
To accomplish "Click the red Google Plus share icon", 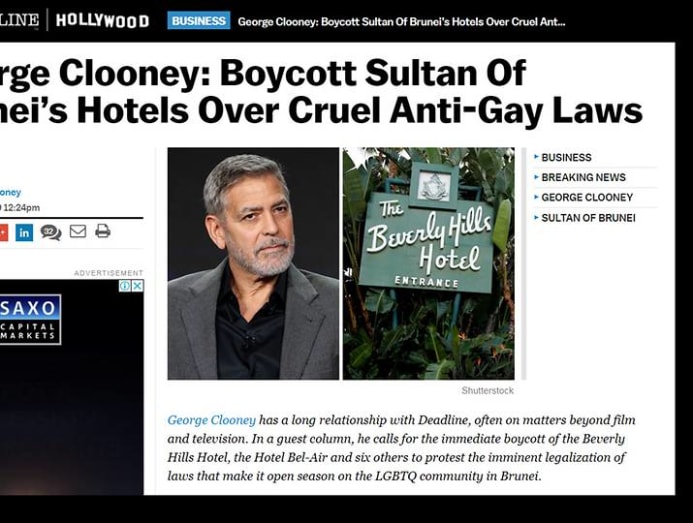I will pos(4,233).
